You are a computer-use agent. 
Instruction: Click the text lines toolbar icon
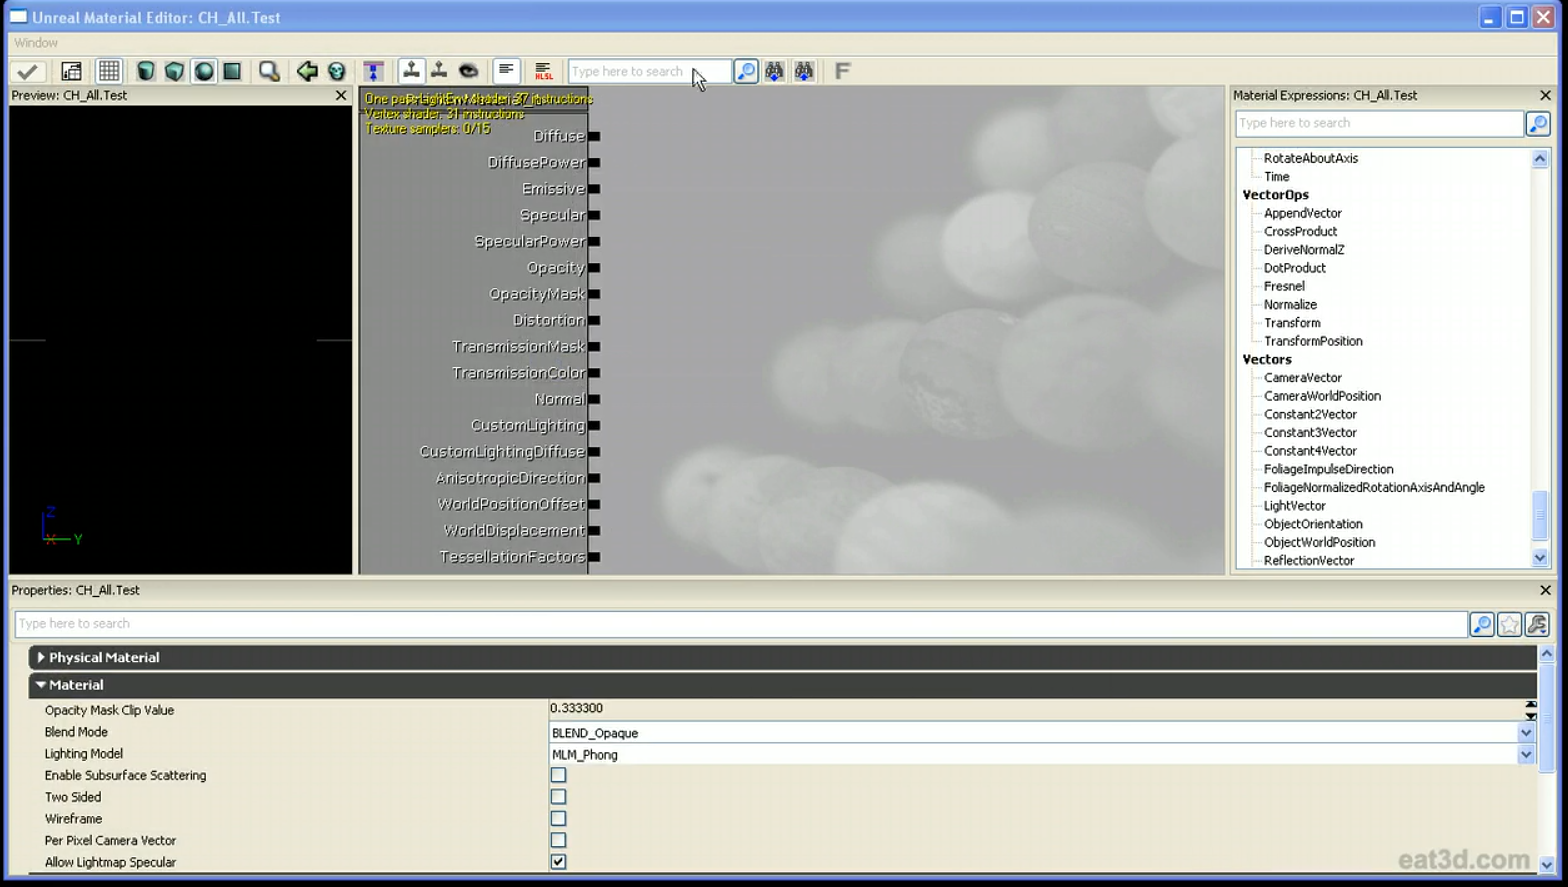[506, 71]
